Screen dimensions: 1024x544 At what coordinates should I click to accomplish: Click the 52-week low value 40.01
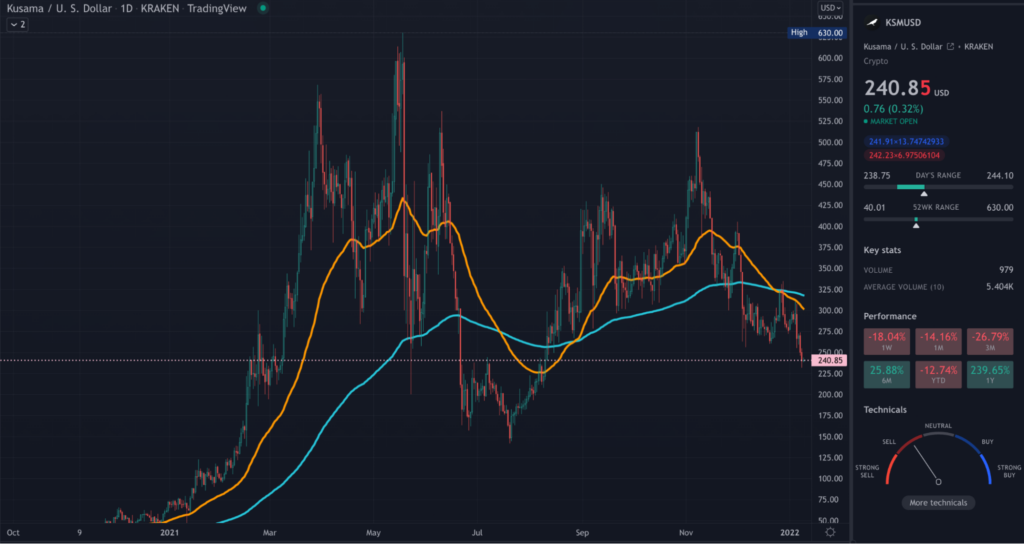pyautogui.click(x=874, y=208)
